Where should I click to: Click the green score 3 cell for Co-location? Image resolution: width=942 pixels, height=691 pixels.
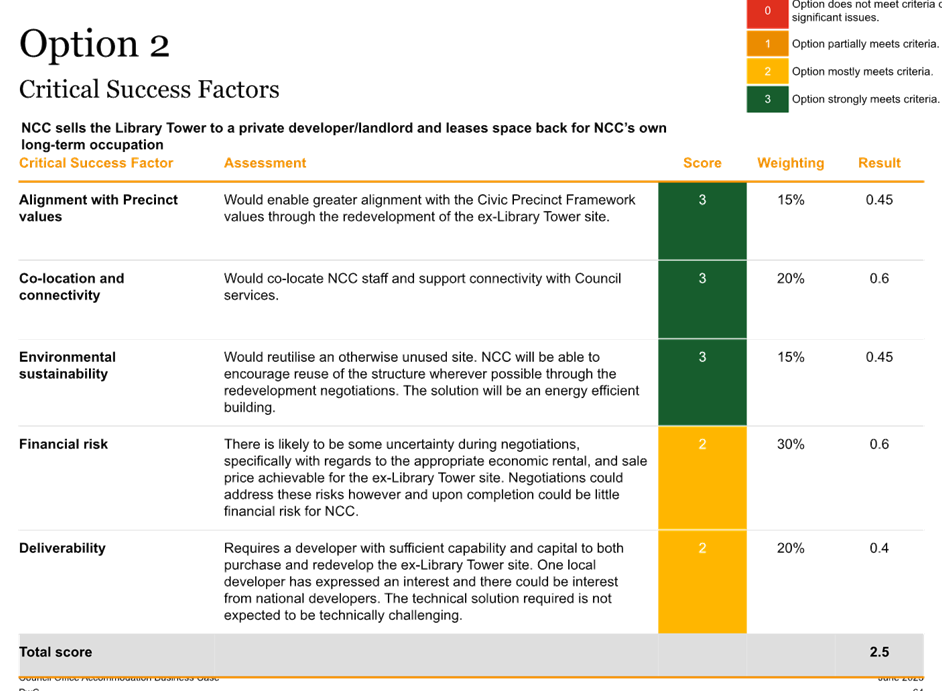[702, 300]
